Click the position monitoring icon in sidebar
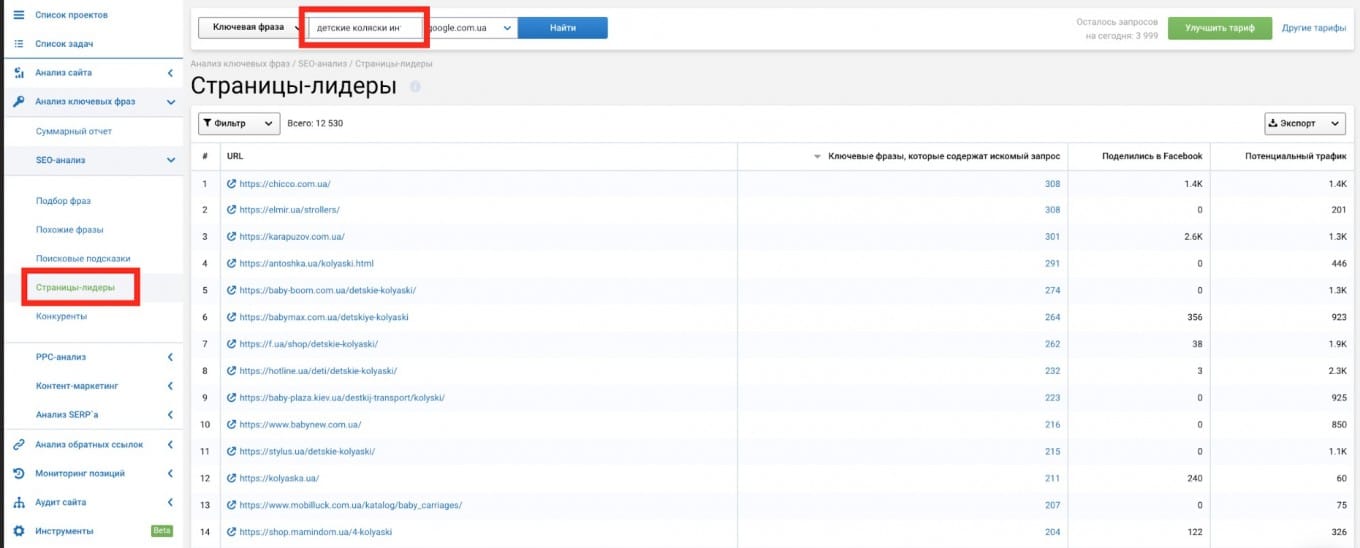The image size is (1360, 548). [18, 473]
